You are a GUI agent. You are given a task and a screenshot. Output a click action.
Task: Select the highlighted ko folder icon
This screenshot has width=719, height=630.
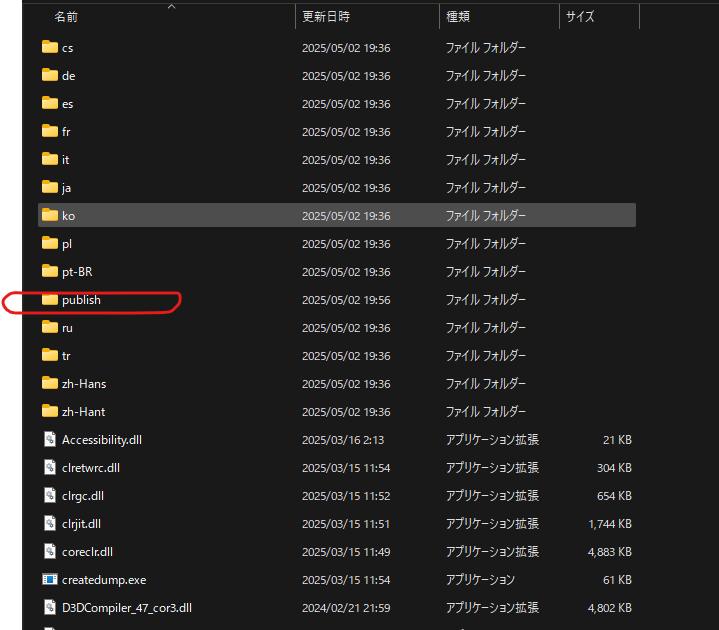pyautogui.click(x=50, y=215)
